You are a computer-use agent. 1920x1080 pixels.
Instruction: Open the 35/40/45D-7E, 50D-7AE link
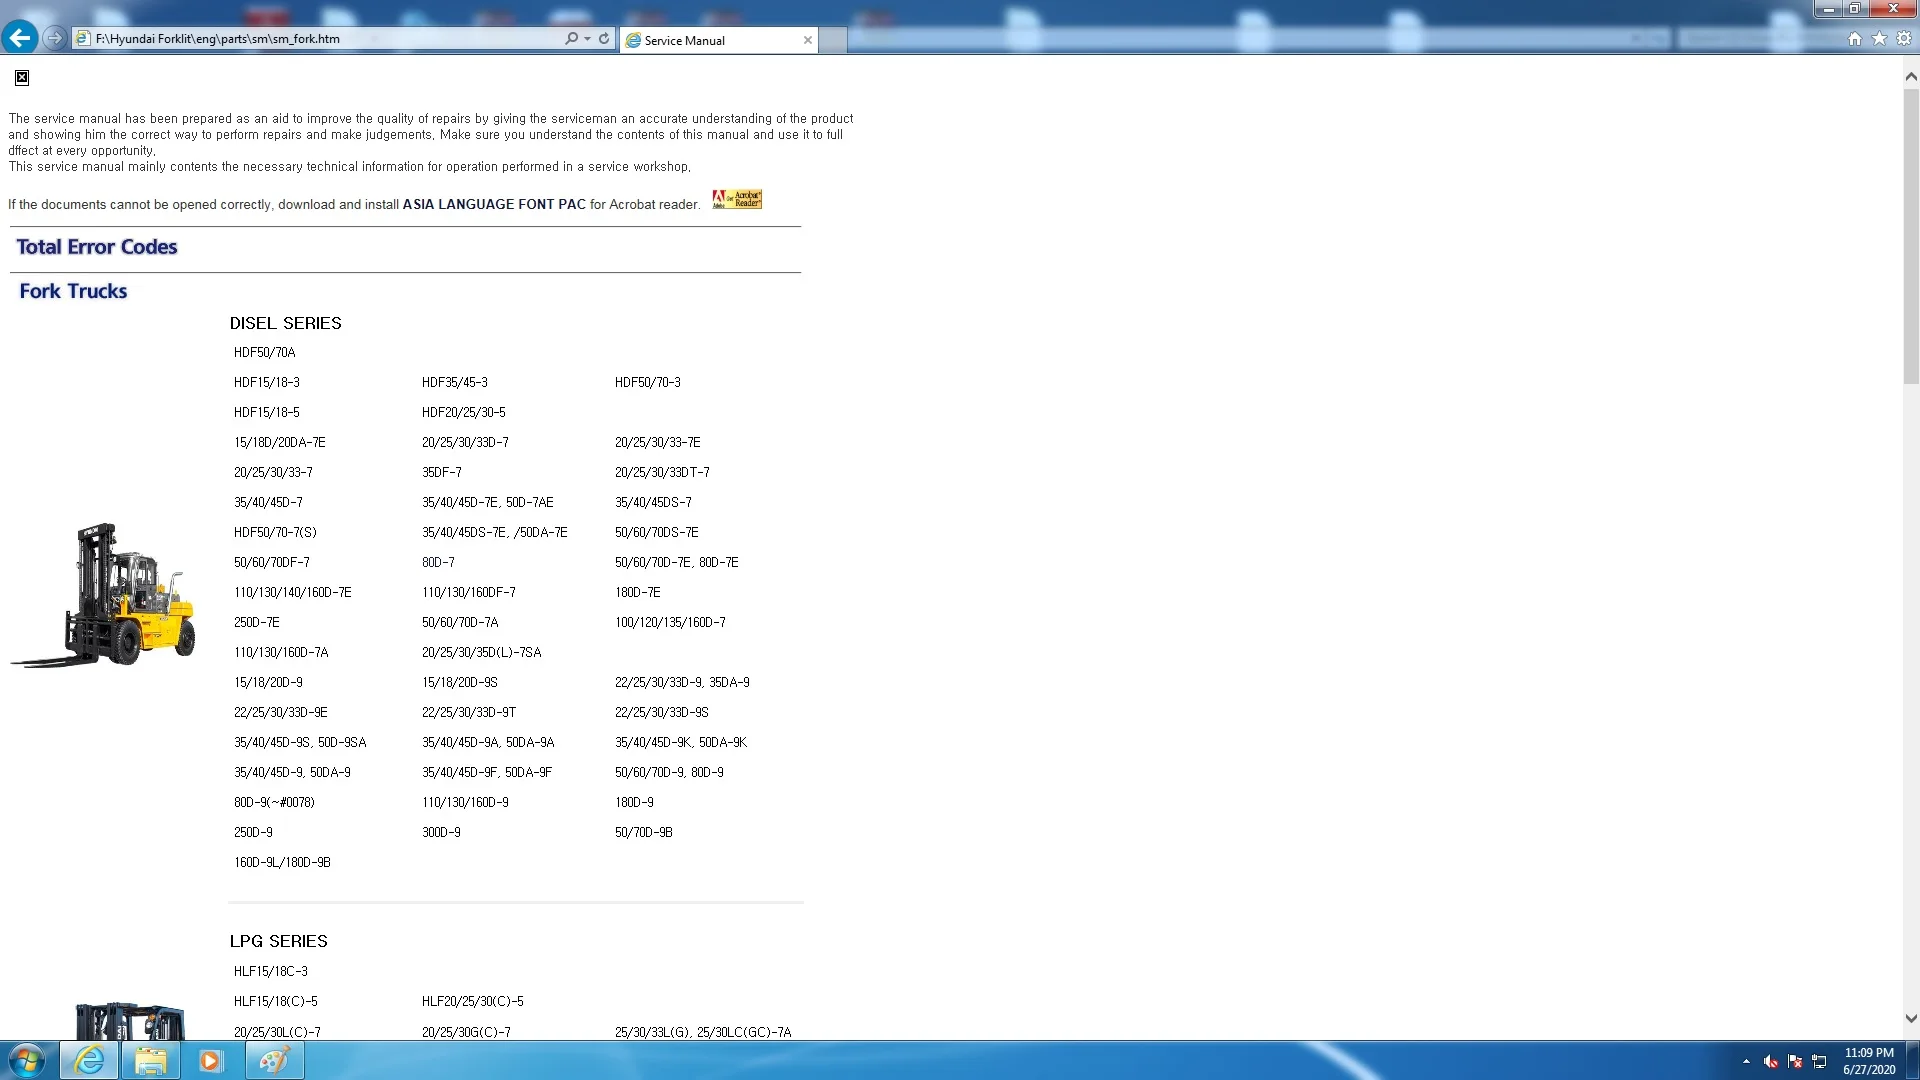tap(488, 502)
